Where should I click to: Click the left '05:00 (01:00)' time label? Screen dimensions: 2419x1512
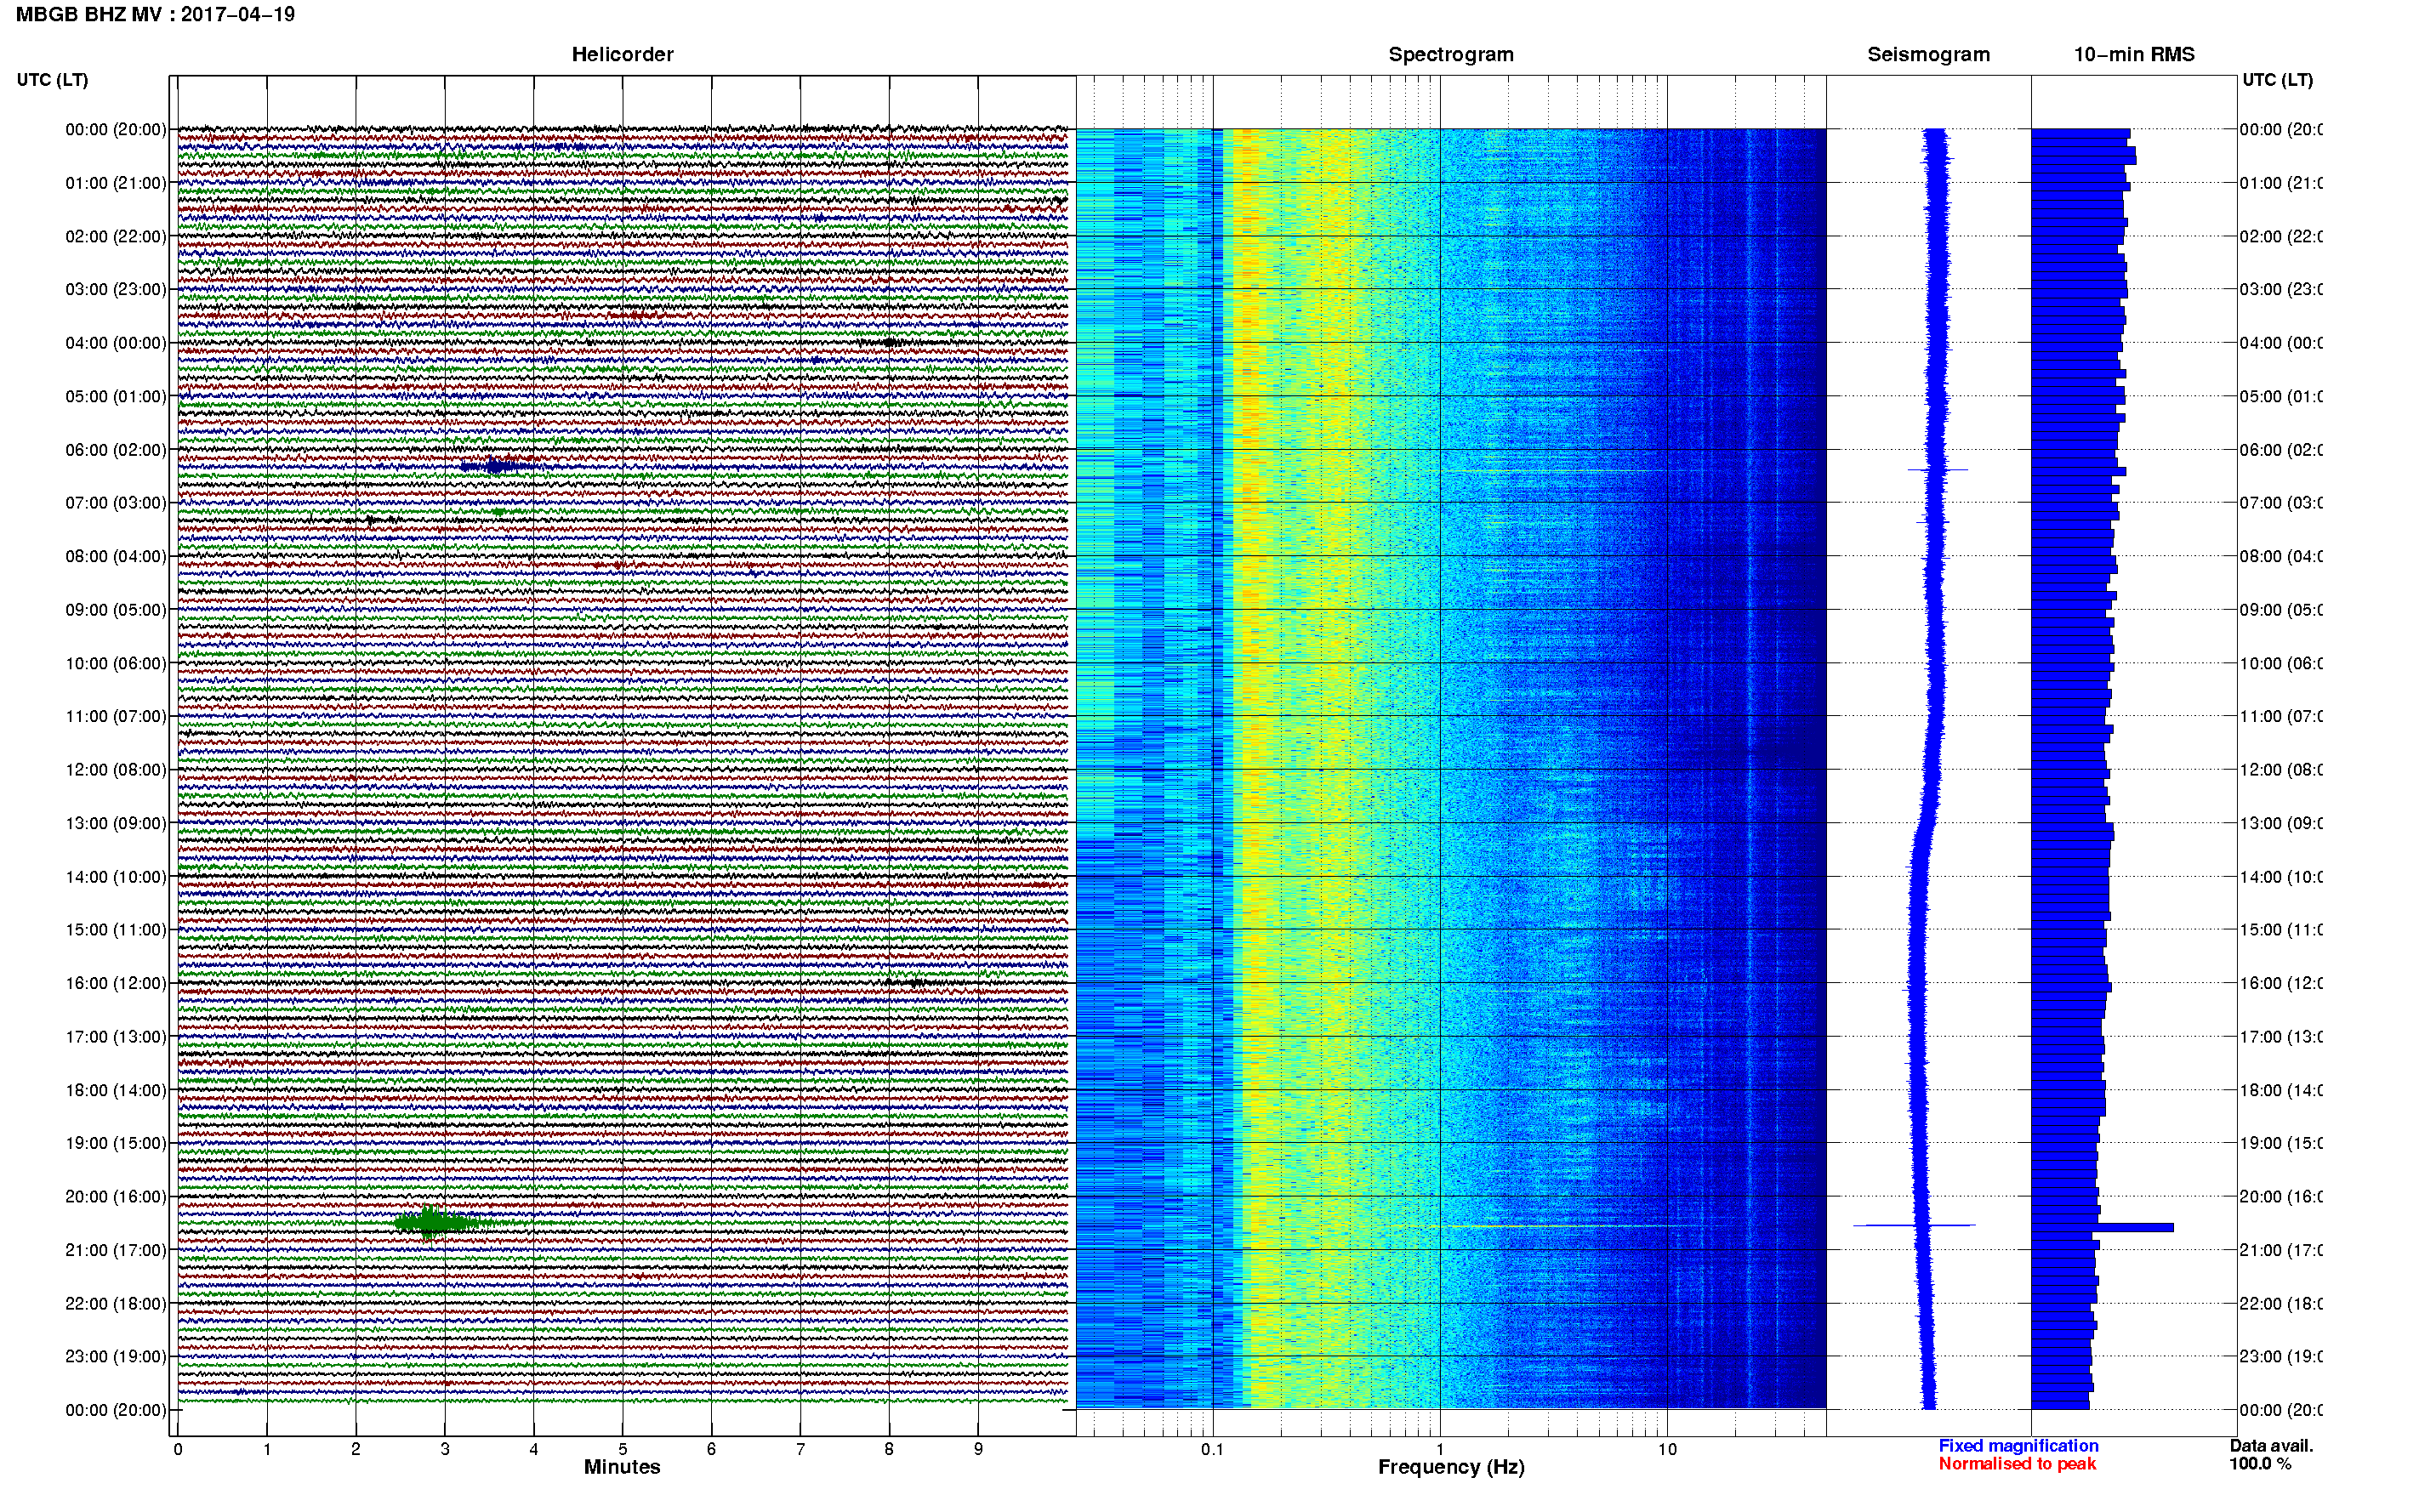pyautogui.click(x=116, y=396)
